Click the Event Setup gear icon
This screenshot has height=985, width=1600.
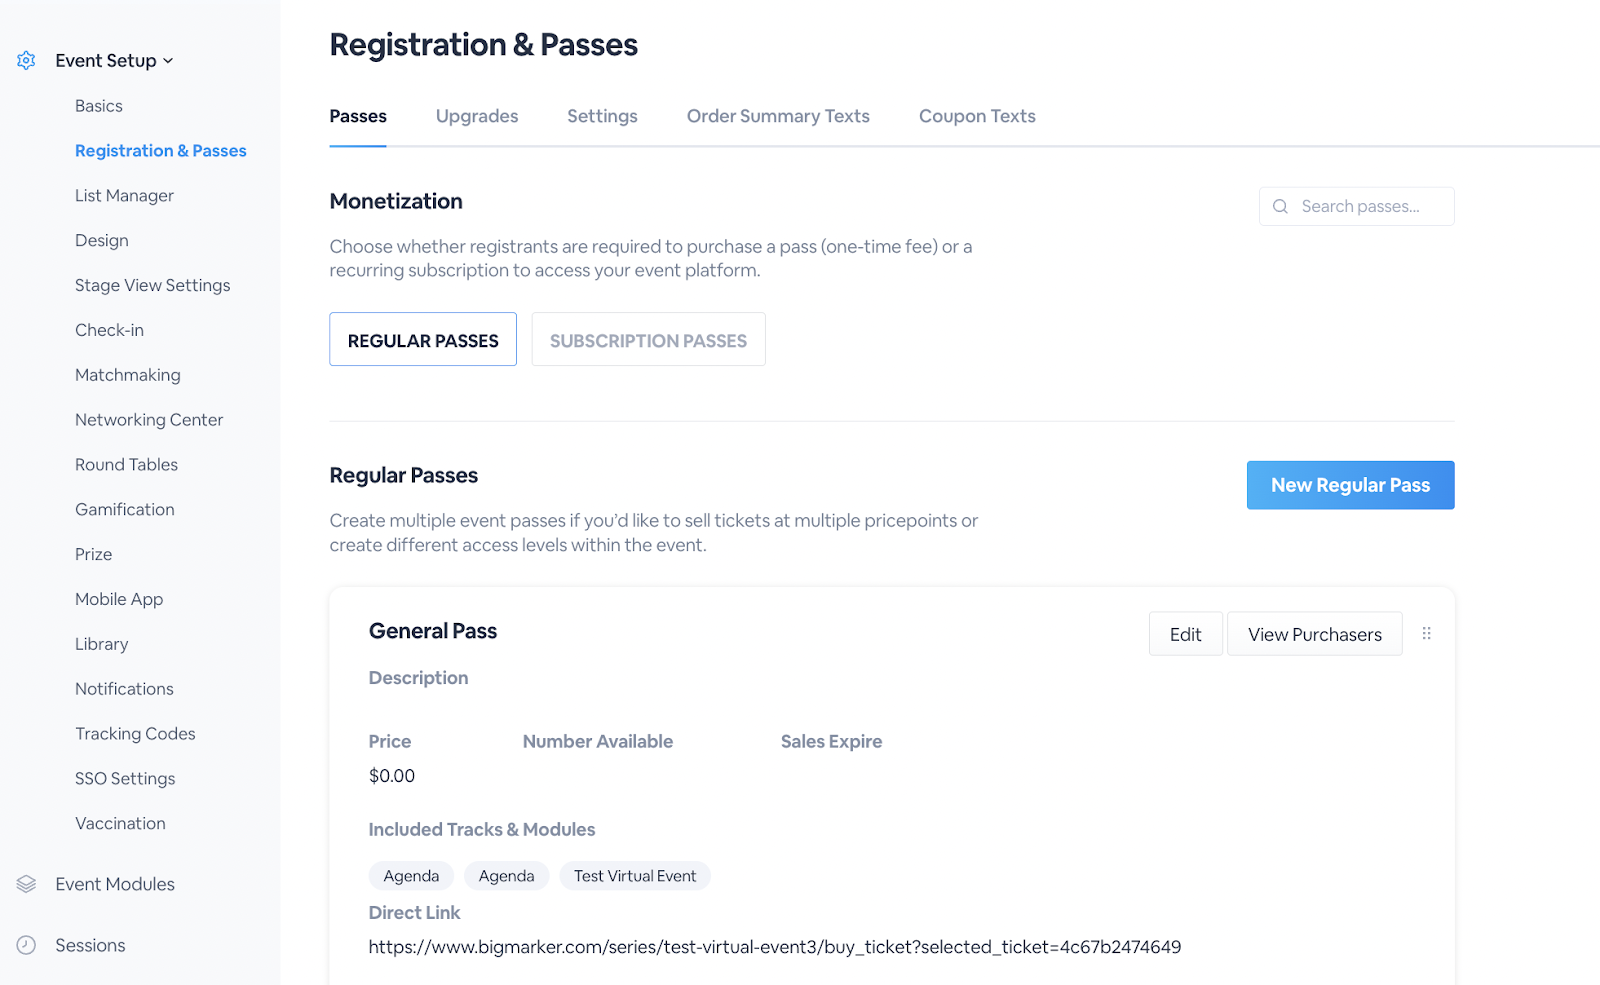pyautogui.click(x=27, y=61)
